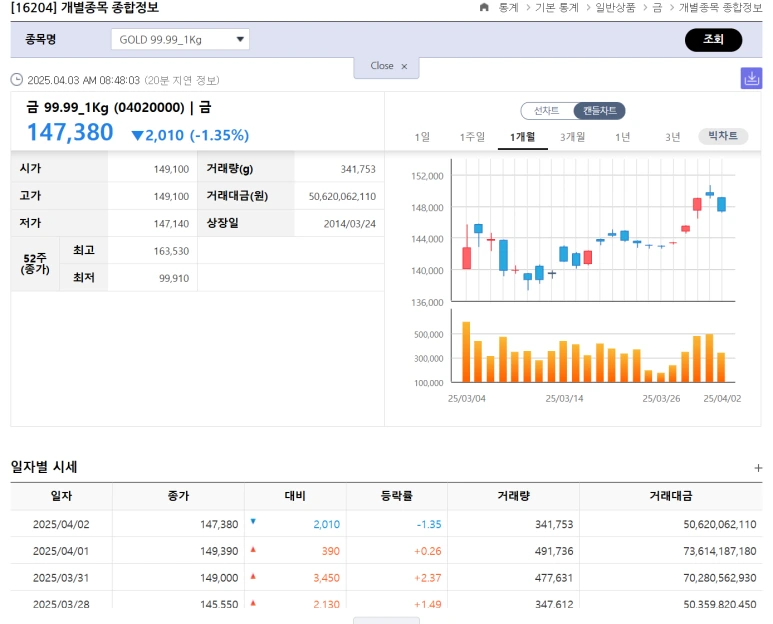This screenshot has width=773, height=624.
Task: Click closing price 149,000
Action: [x=219, y=578]
